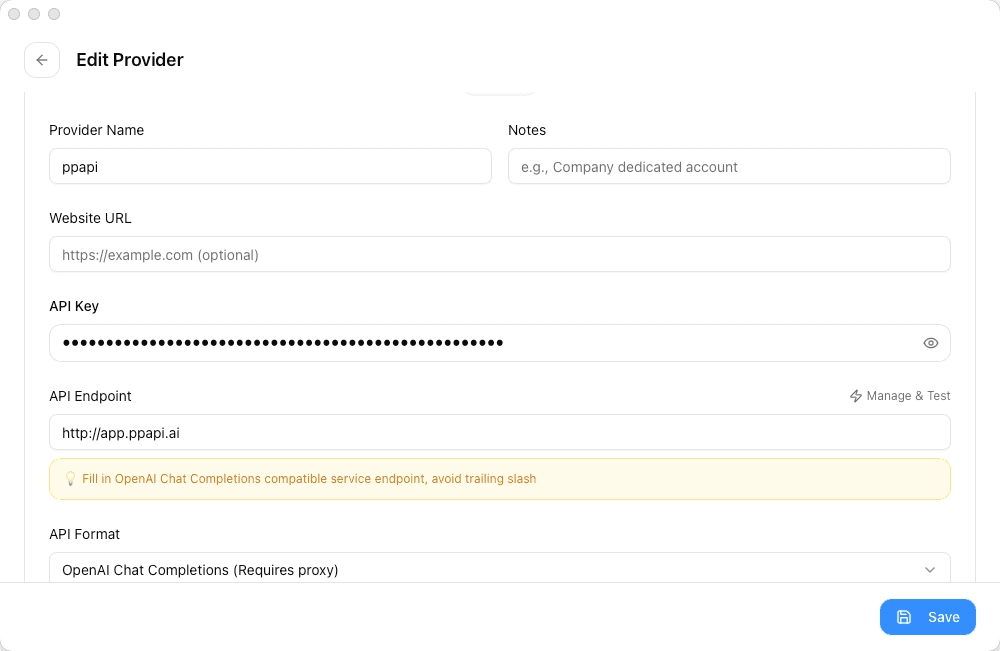Click the lightning bolt icon beside Manage & Test
This screenshot has width=1000, height=651.
(x=856, y=395)
